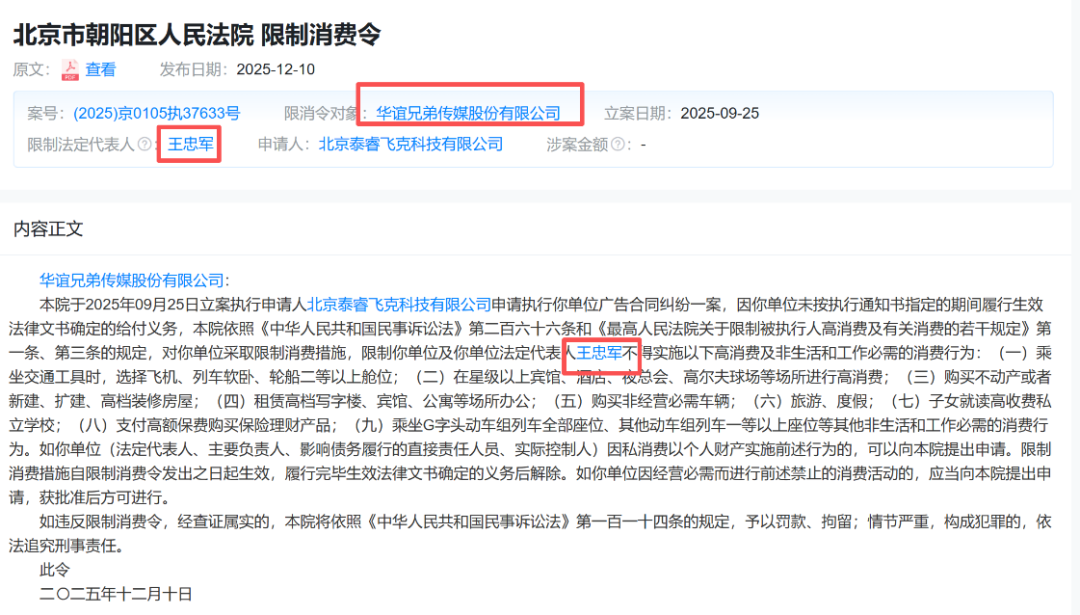This screenshot has width=1080, height=615.
Task: Click the 内容正文 section heading
Action: [48, 229]
